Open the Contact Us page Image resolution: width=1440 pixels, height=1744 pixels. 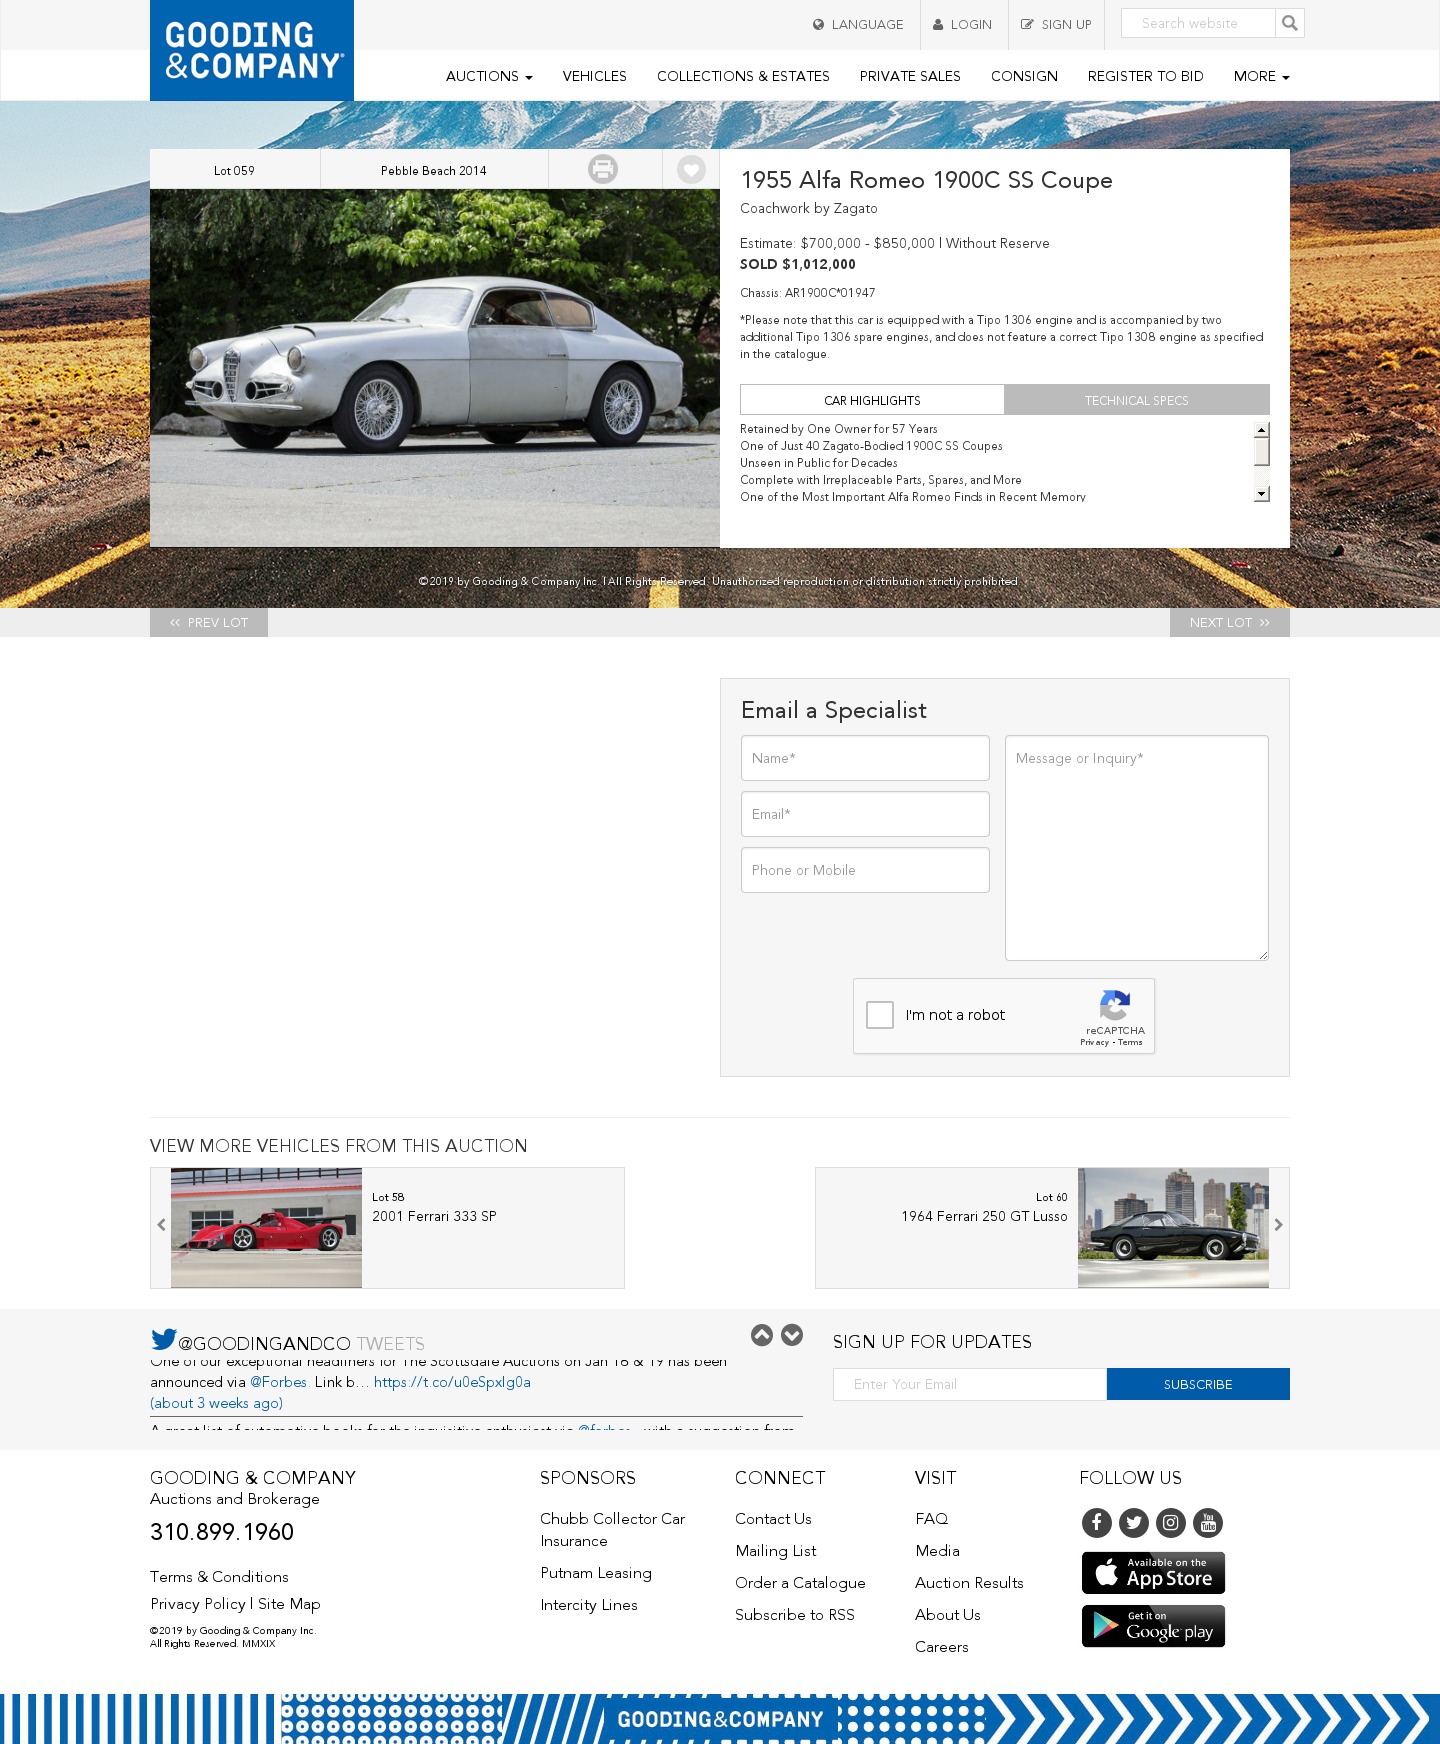(773, 1519)
